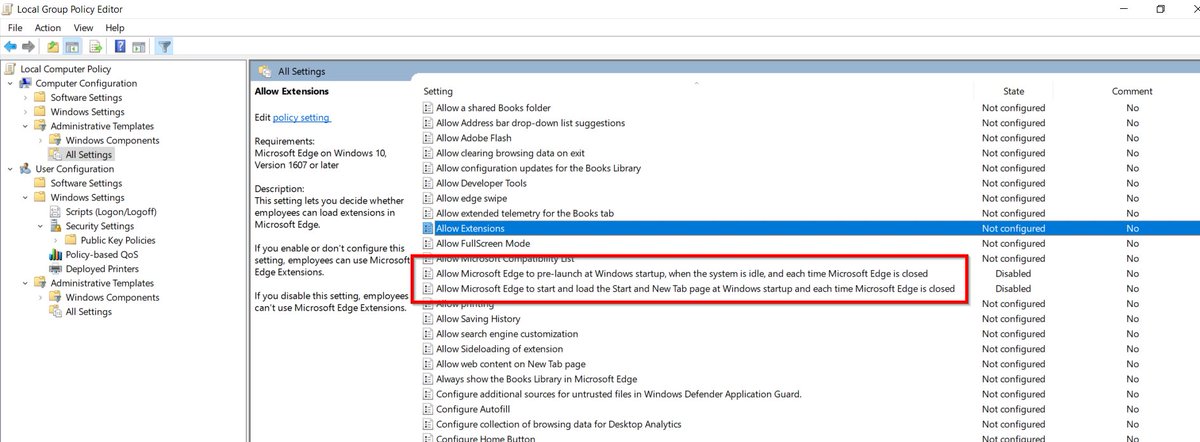
Task: Expand Windows Components under Computer Configuration
Action: pyautogui.click(x=39, y=141)
